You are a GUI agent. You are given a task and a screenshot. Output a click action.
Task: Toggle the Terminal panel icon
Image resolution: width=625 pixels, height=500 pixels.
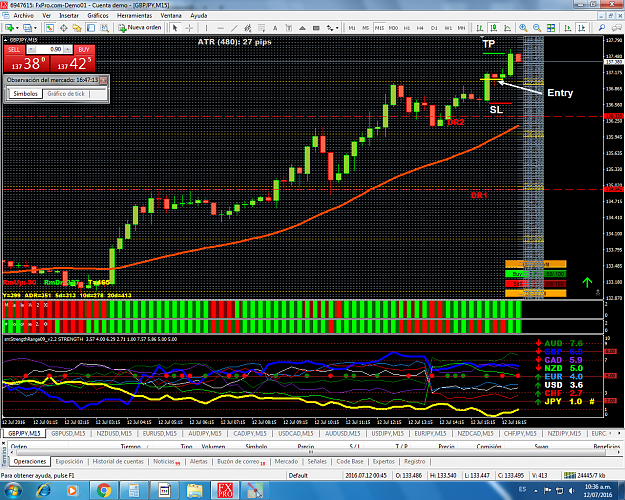[91, 28]
